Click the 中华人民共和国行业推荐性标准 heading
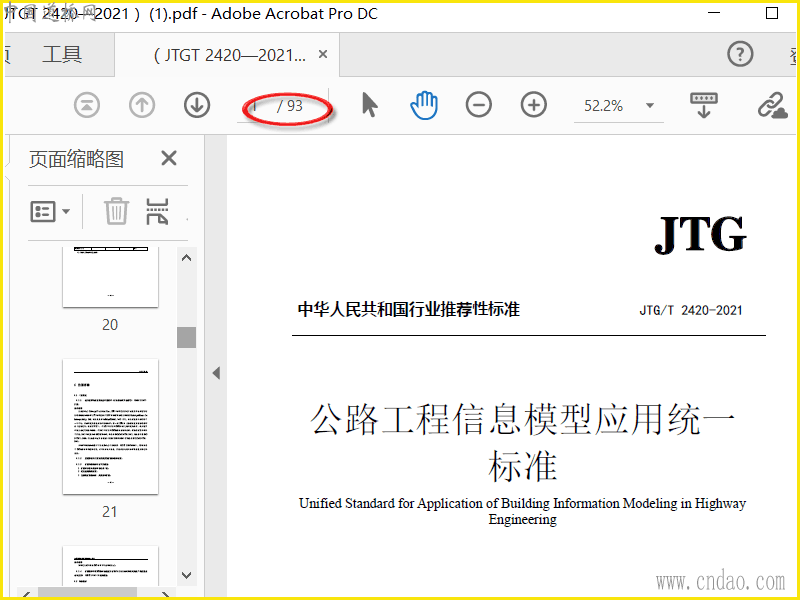Screen dimensions: 800x600 click(409, 309)
